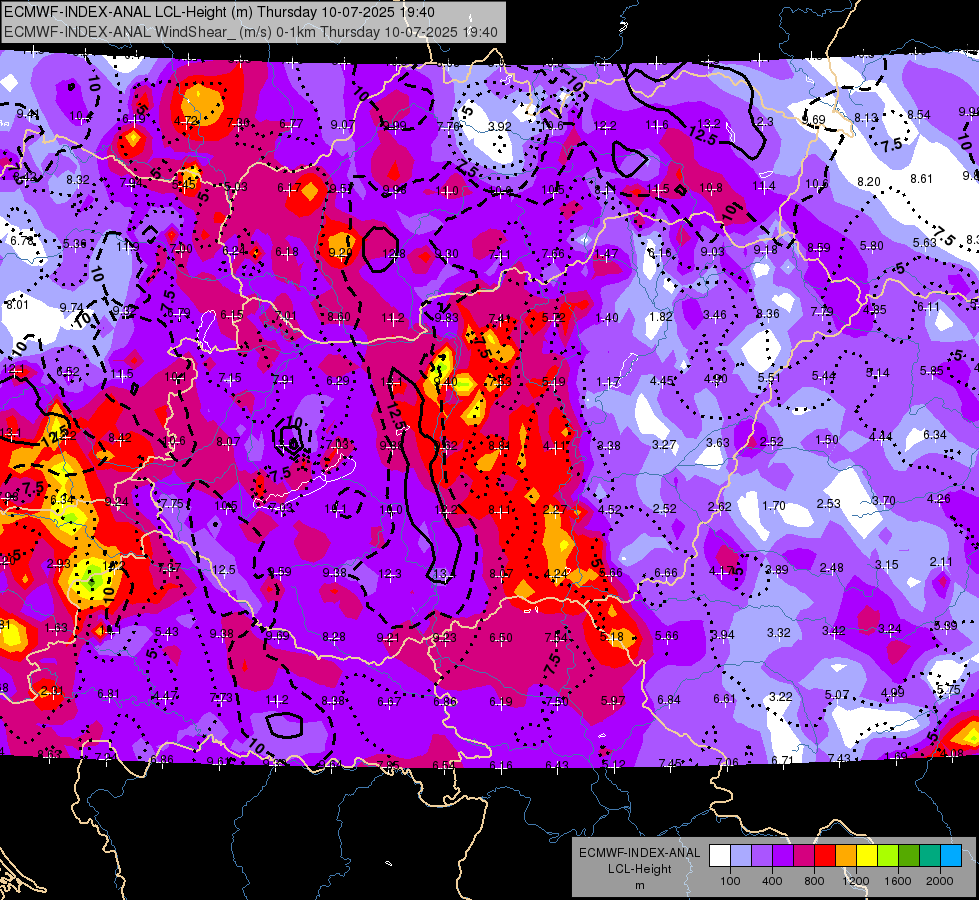Click the grid point value 3.32
The width and height of the screenshot is (979, 900).
(x=779, y=633)
